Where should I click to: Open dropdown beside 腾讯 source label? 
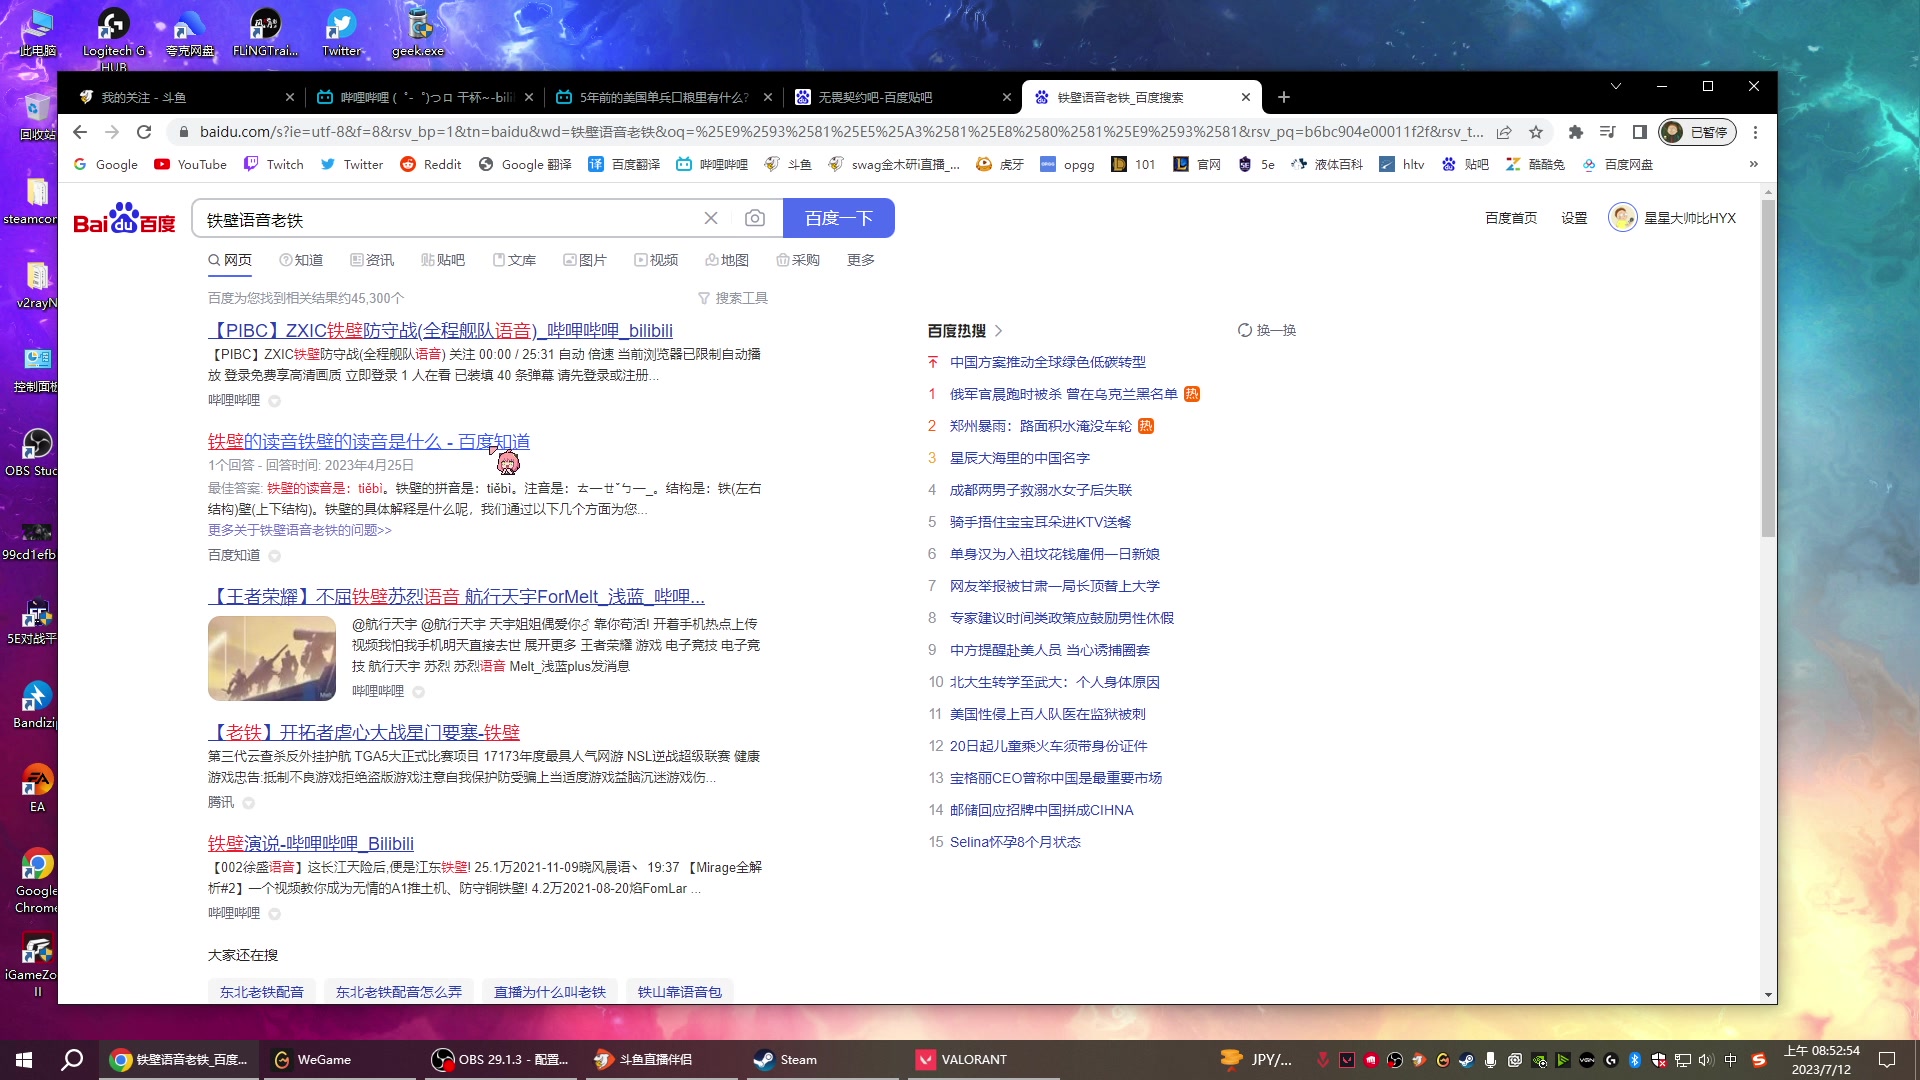click(x=248, y=803)
